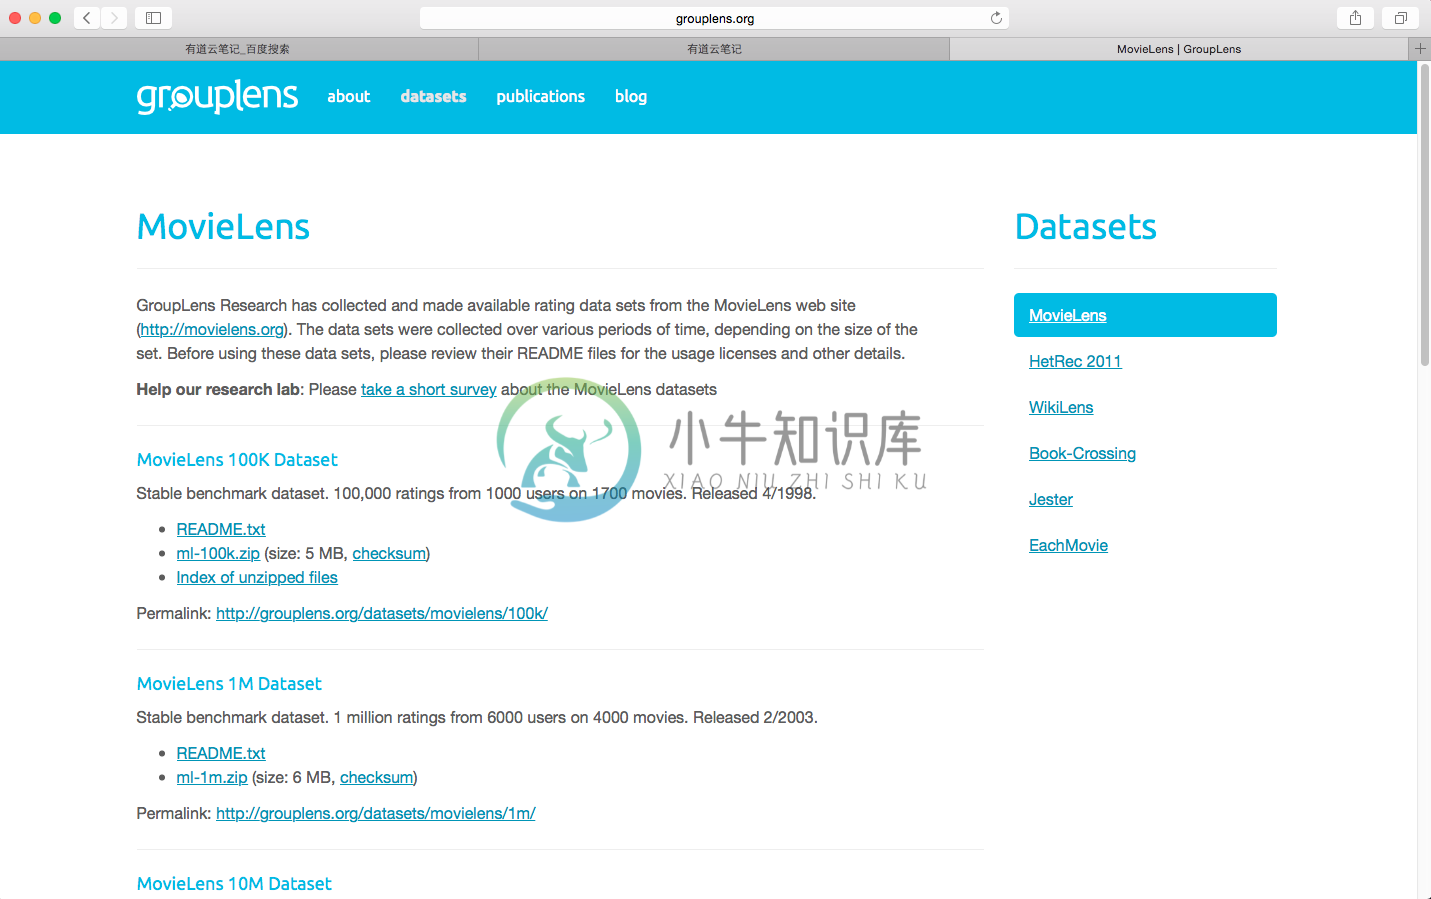Follow the http://movielens.org link

pyautogui.click(x=212, y=329)
